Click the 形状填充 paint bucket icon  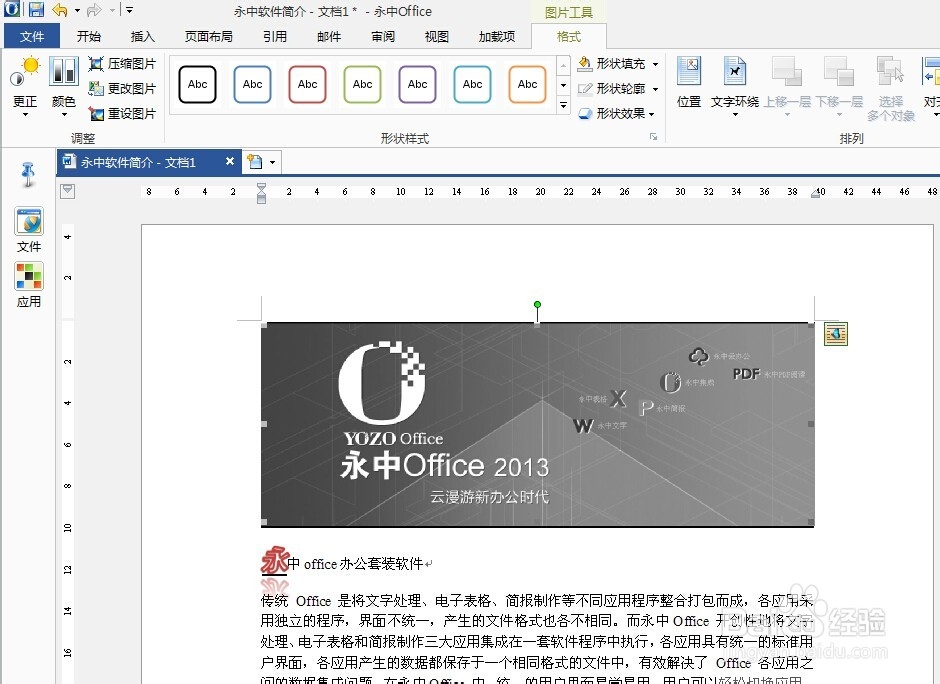click(585, 64)
